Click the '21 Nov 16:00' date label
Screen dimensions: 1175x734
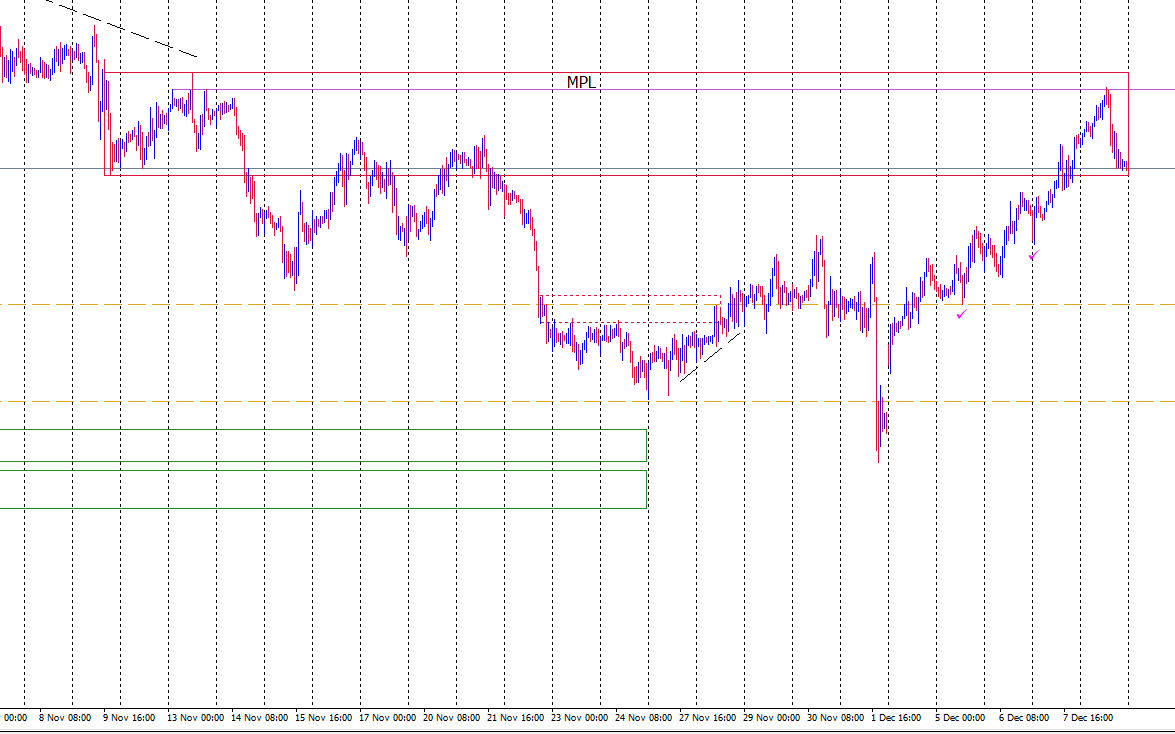(x=516, y=718)
